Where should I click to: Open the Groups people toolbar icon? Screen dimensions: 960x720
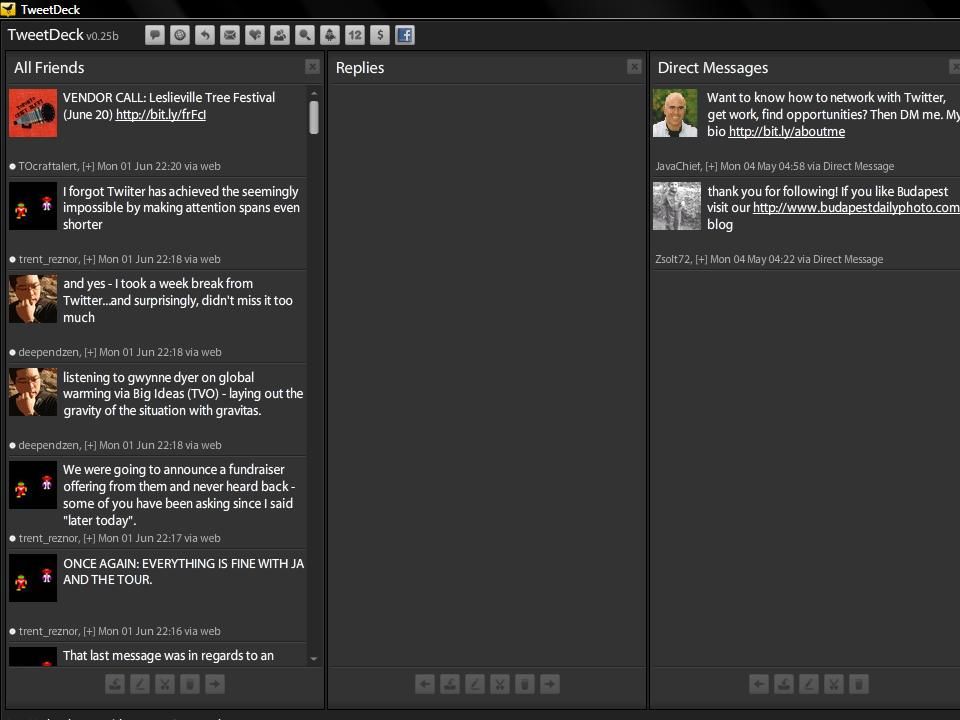pyautogui.click(x=280, y=35)
